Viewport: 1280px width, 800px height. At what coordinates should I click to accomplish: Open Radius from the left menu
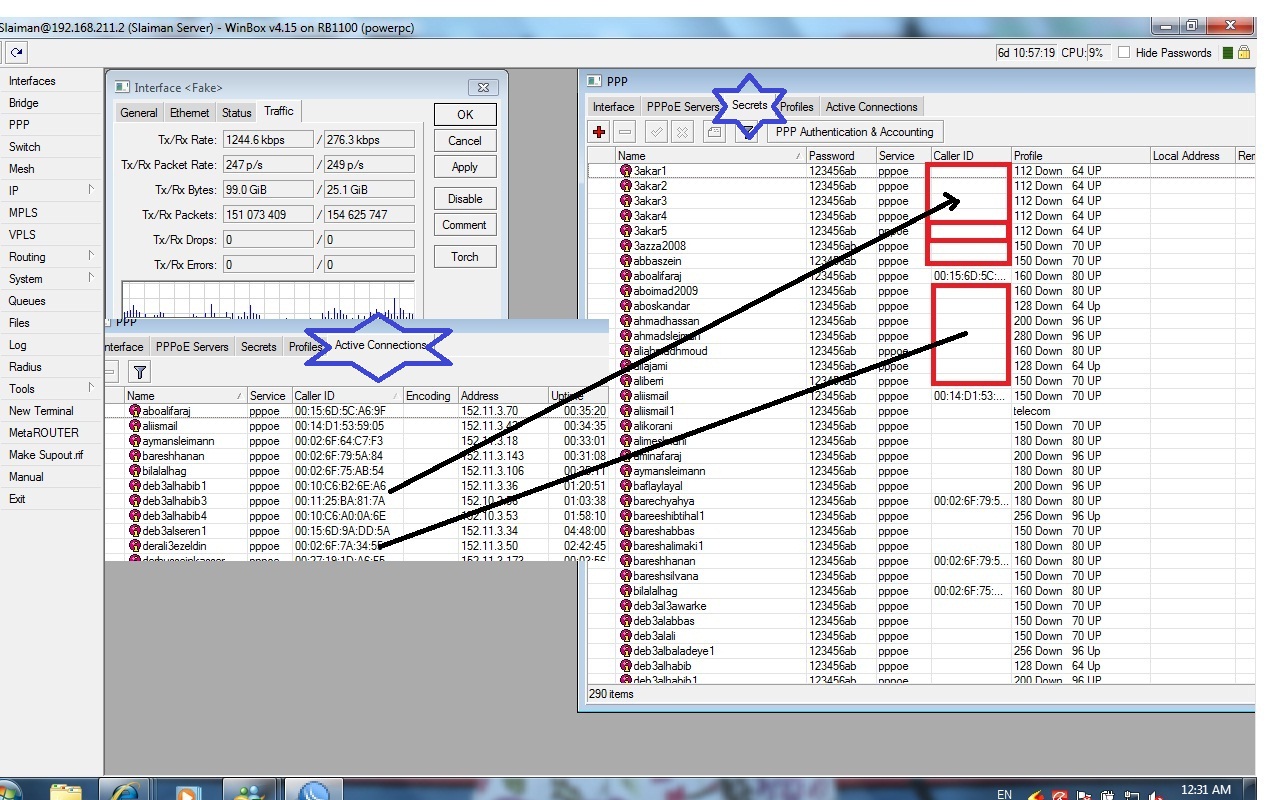coord(25,367)
